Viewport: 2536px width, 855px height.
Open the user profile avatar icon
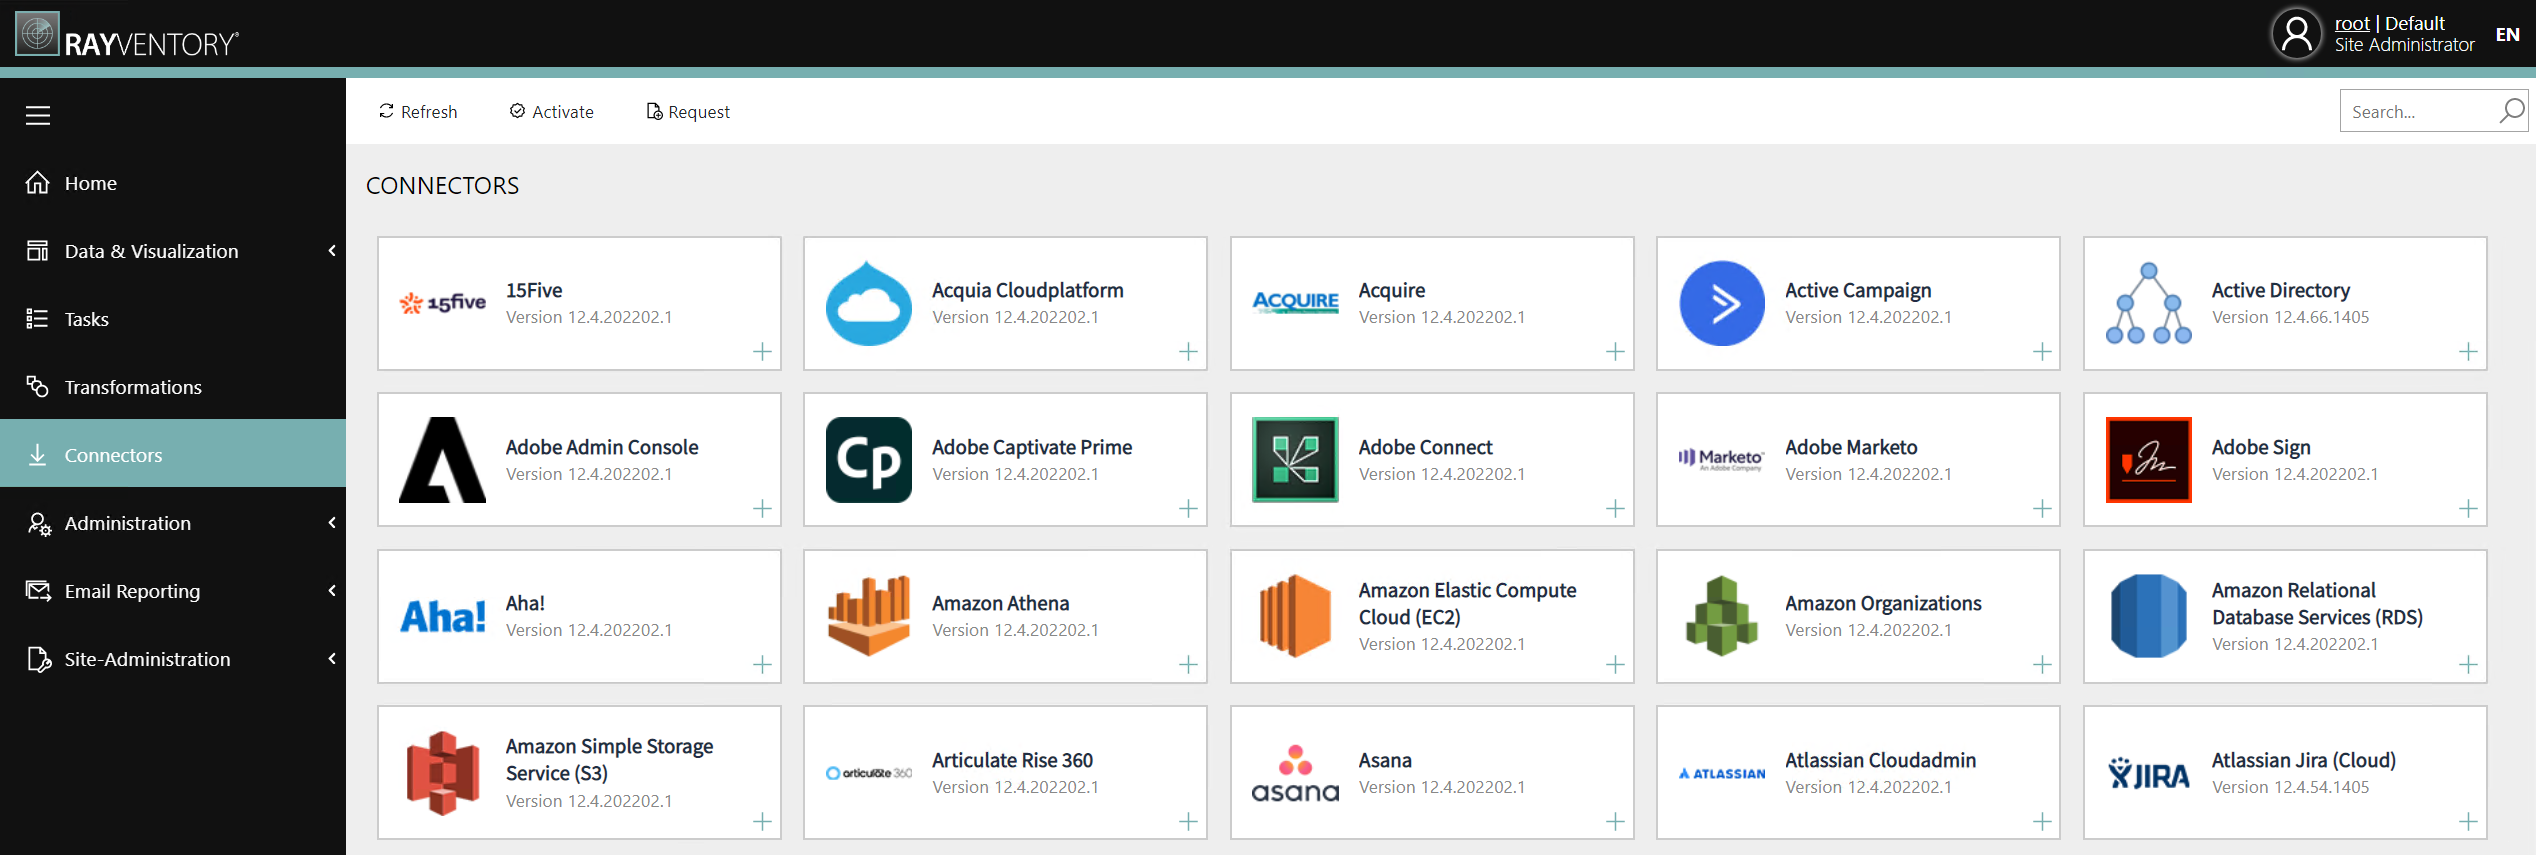(x=2297, y=34)
